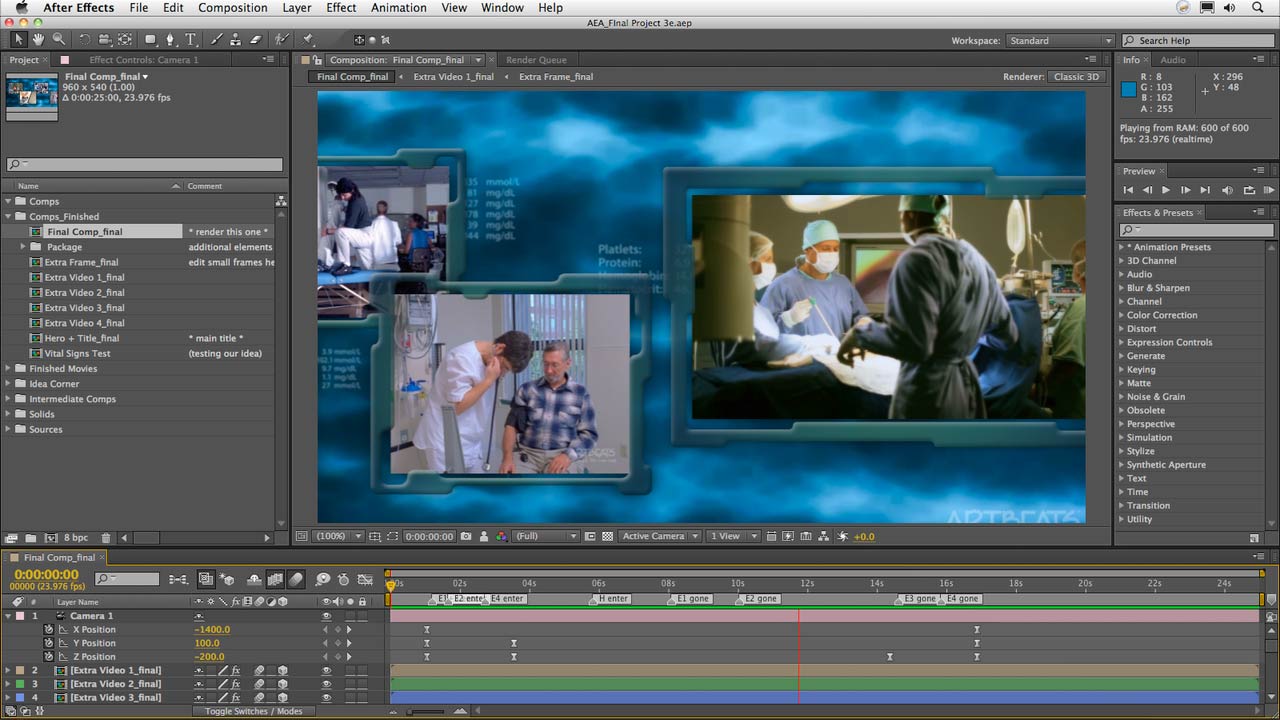This screenshot has height=720, width=1280.
Task: Switch to the Render Queue tab
Action: 536,60
